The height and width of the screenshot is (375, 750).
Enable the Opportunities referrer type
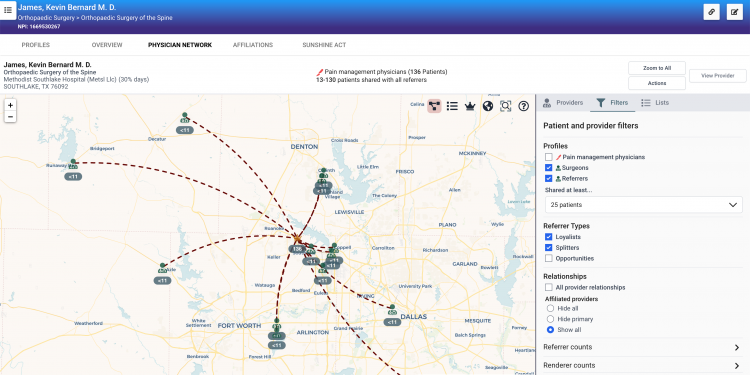549,258
